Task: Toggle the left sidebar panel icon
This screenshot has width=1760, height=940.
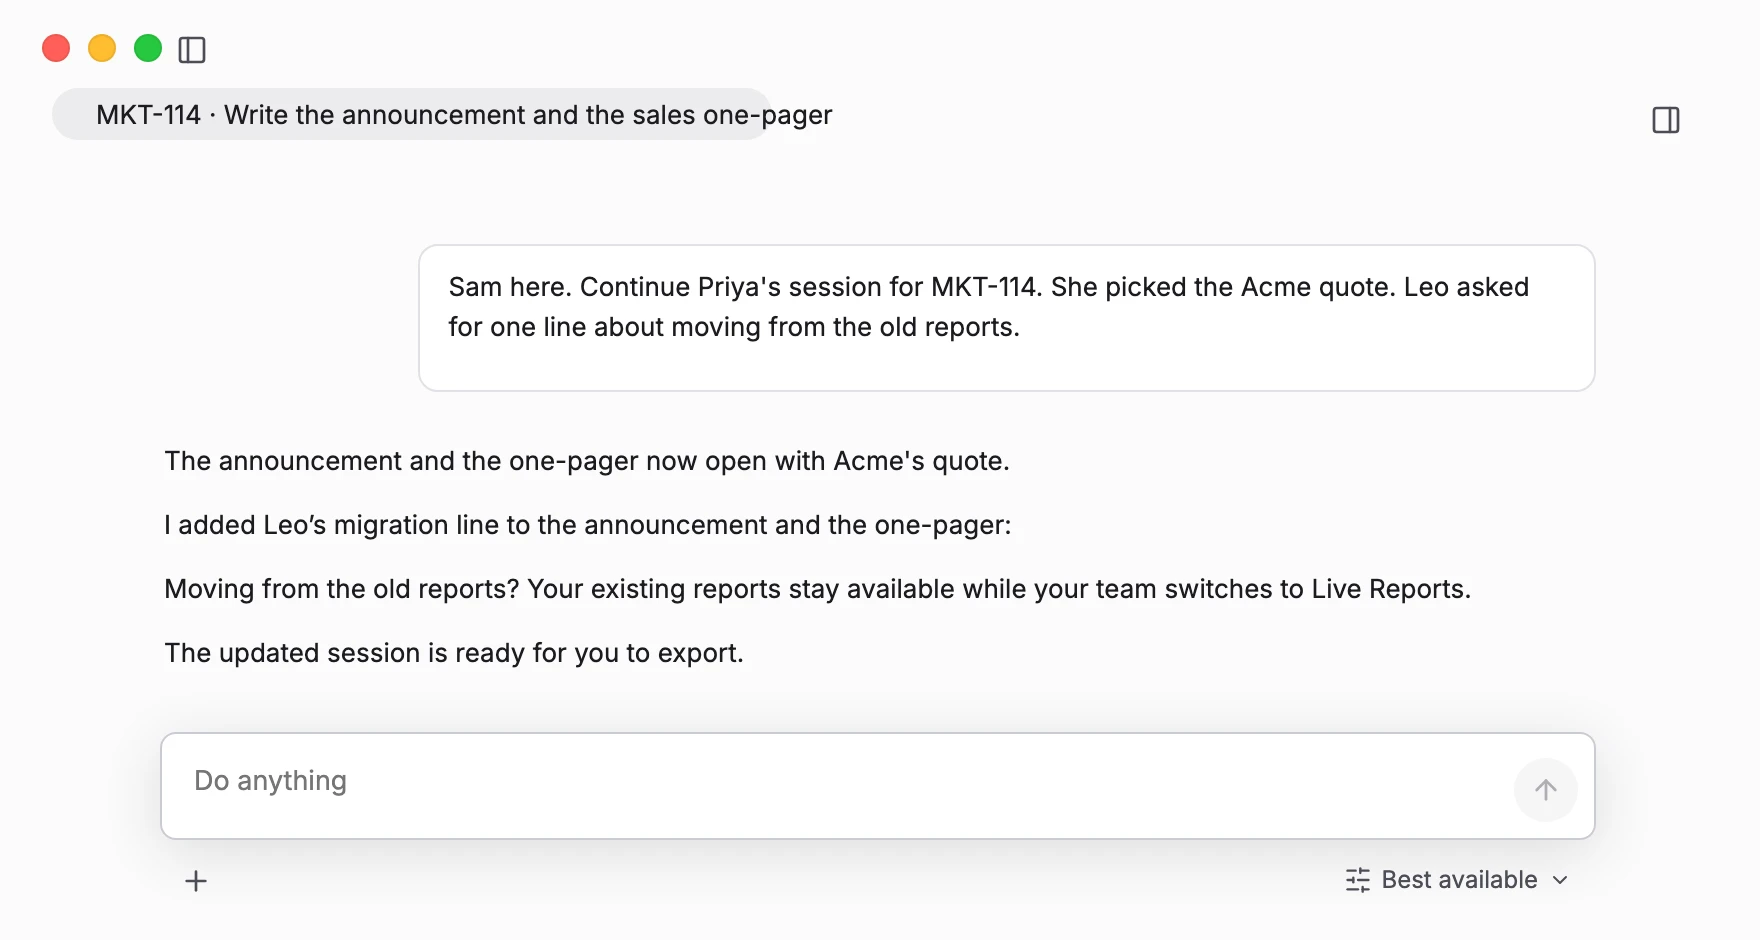Action: click(x=192, y=49)
